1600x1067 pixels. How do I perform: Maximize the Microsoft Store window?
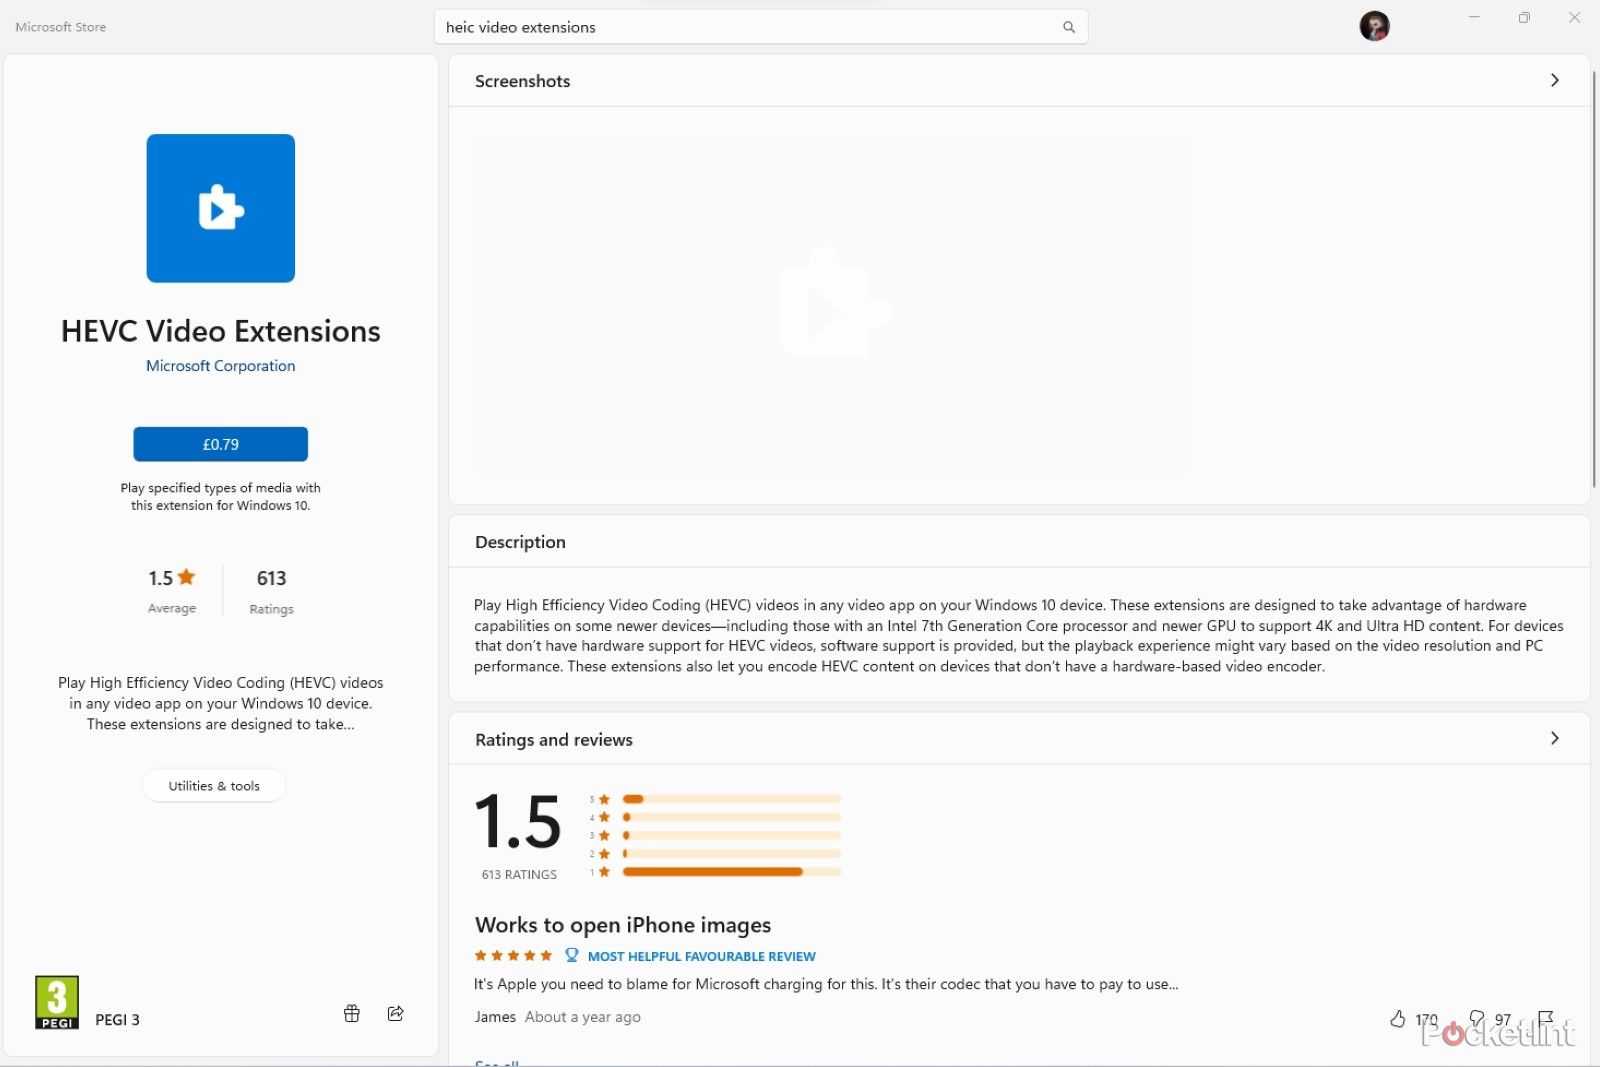(x=1524, y=17)
